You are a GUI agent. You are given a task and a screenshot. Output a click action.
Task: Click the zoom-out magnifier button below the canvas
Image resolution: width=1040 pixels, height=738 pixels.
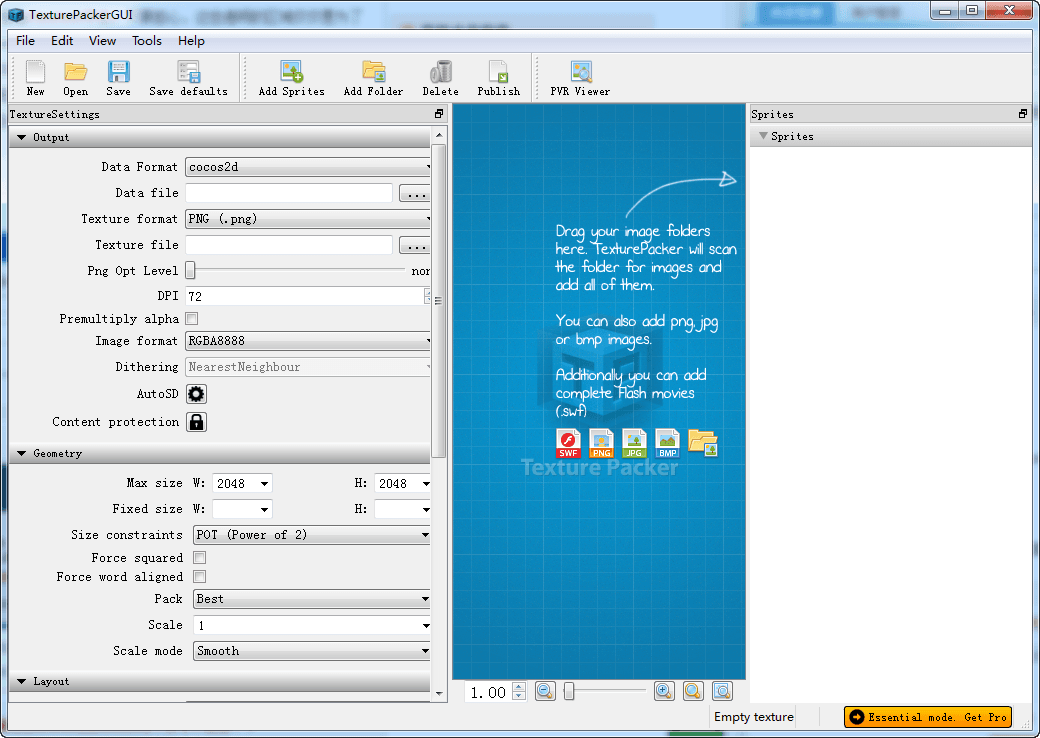click(545, 690)
